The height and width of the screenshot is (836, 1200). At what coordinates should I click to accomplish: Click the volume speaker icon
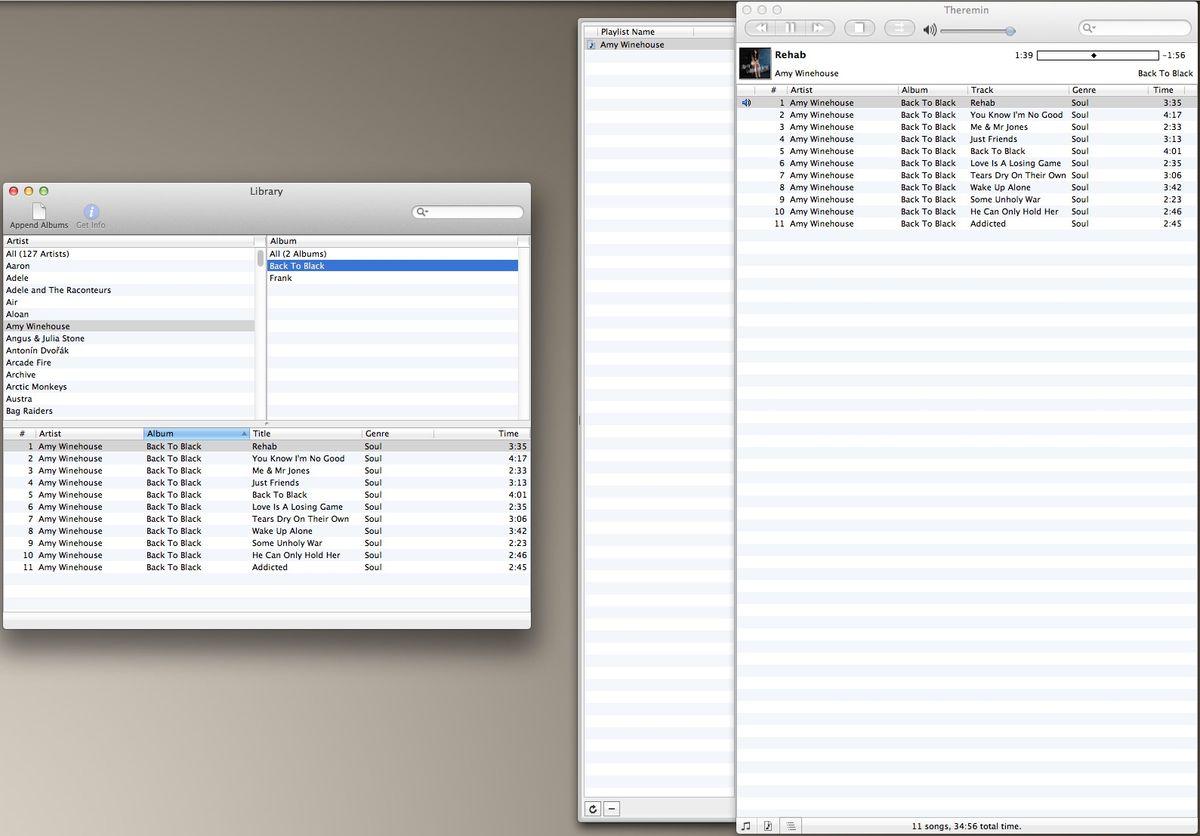click(930, 30)
